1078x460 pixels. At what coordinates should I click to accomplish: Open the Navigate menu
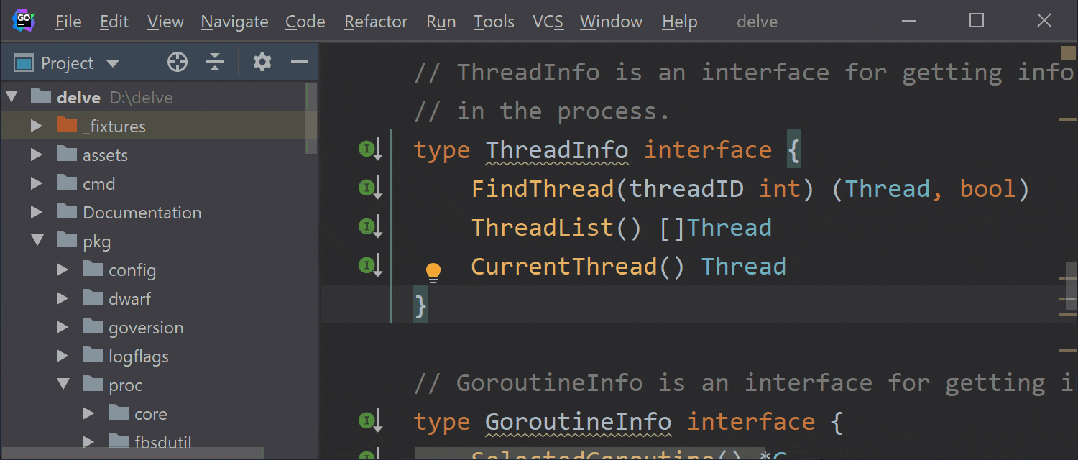[234, 21]
